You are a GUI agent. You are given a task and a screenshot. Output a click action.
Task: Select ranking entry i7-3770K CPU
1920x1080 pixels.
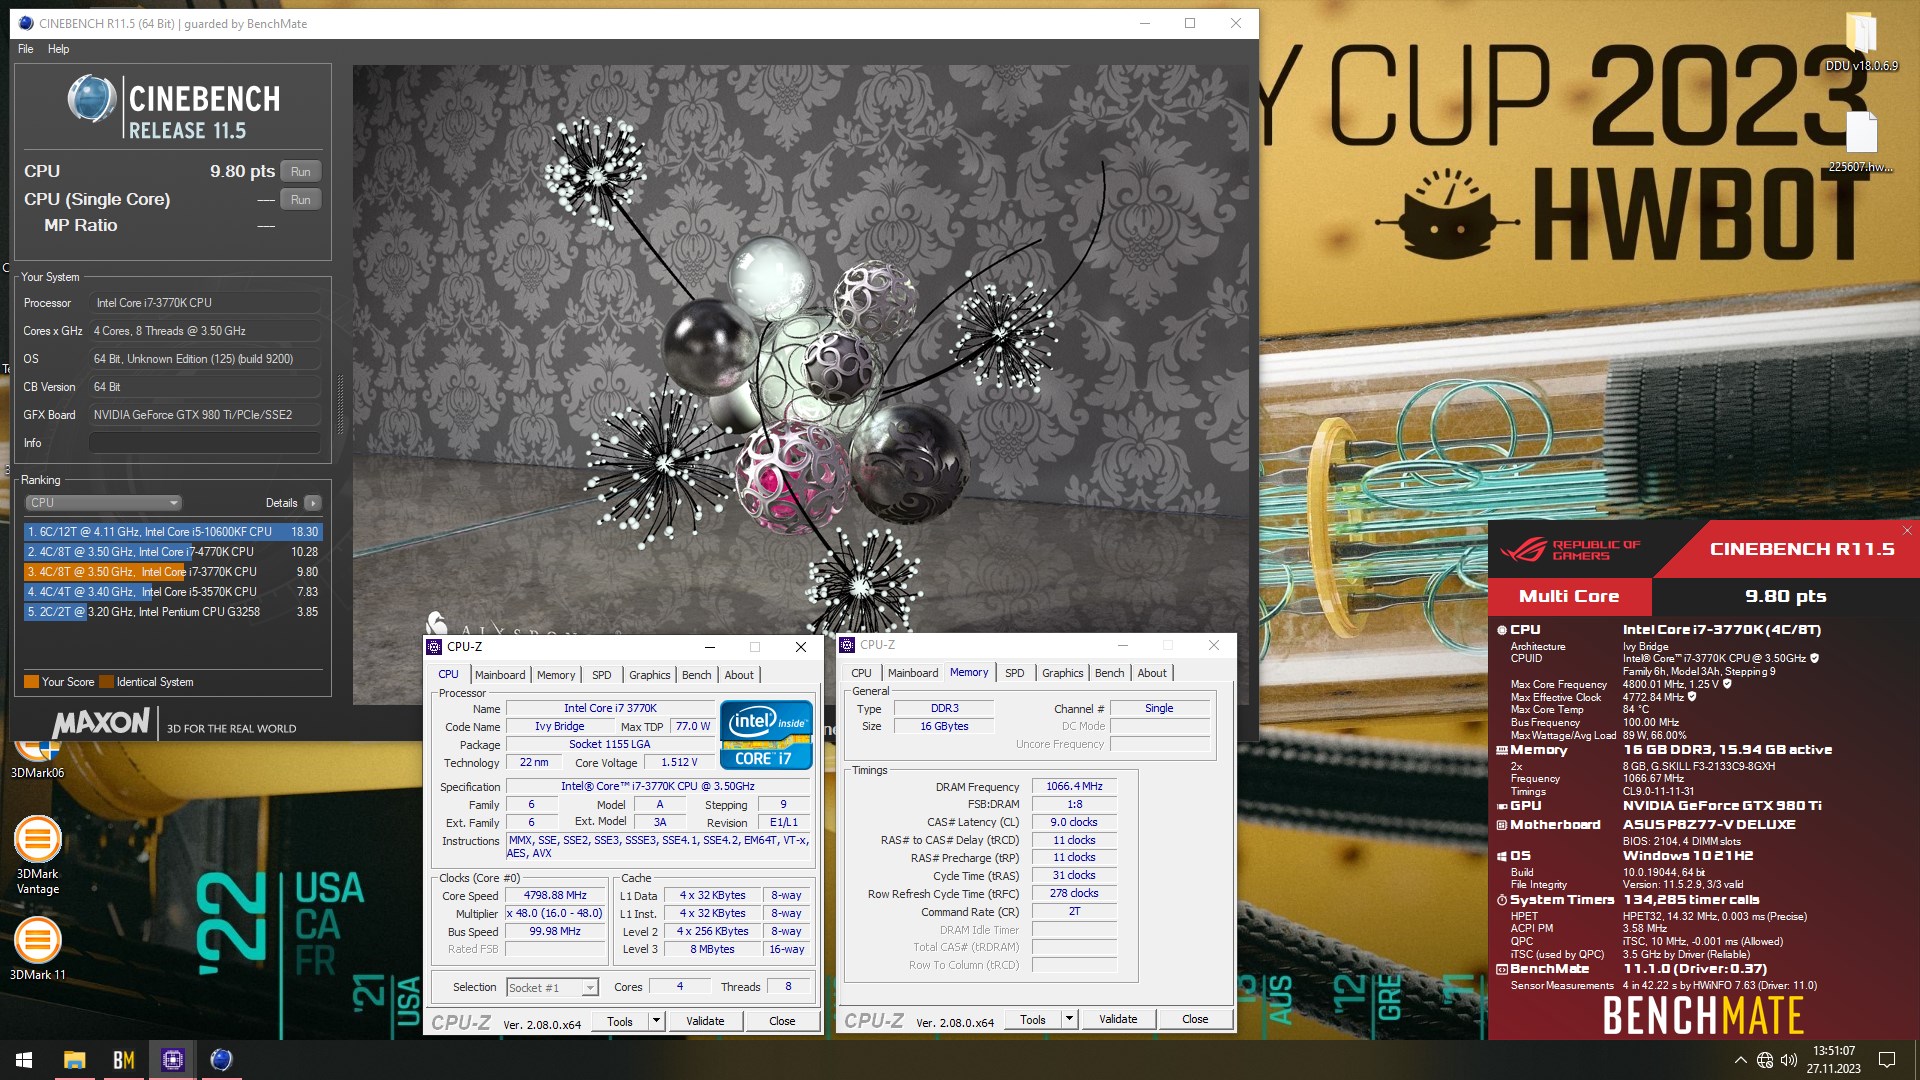(173, 572)
